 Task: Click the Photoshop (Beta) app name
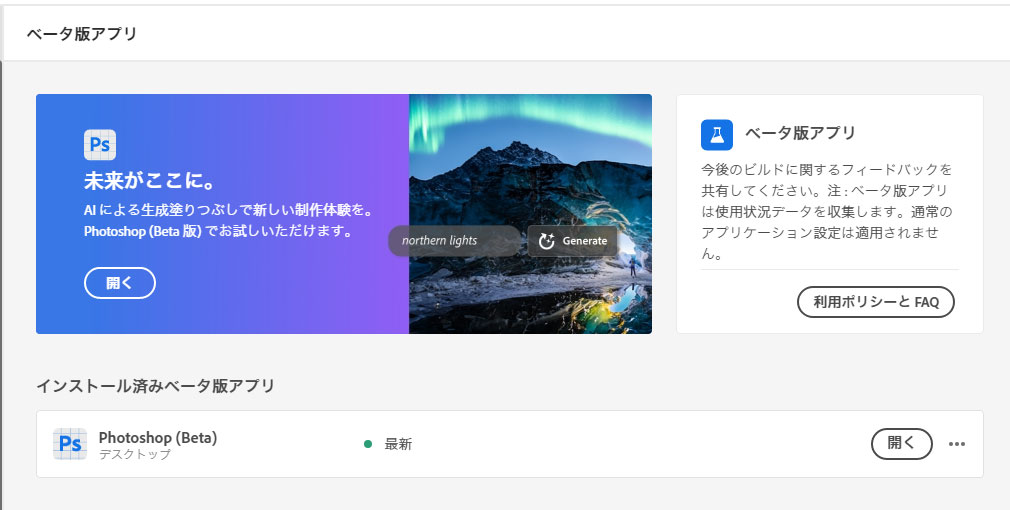click(x=158, y=437)
